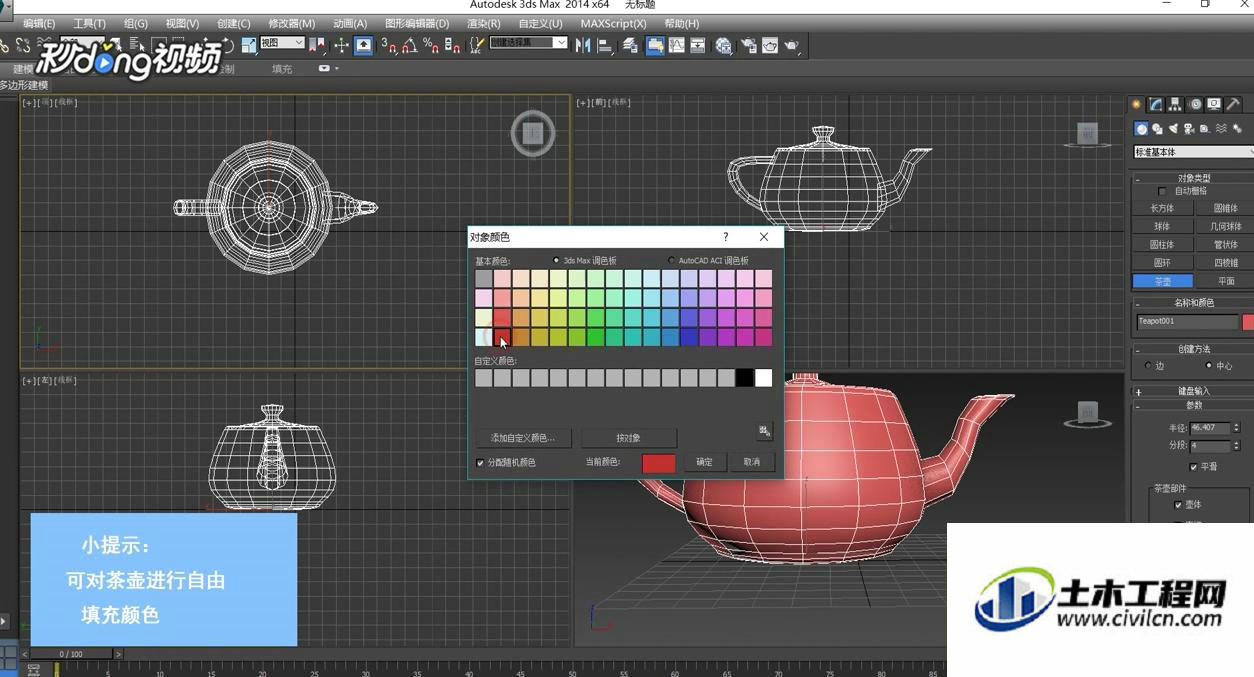Select the Cameras category icon
This screenshot has width=1254, height=677.
(1189, 129)
